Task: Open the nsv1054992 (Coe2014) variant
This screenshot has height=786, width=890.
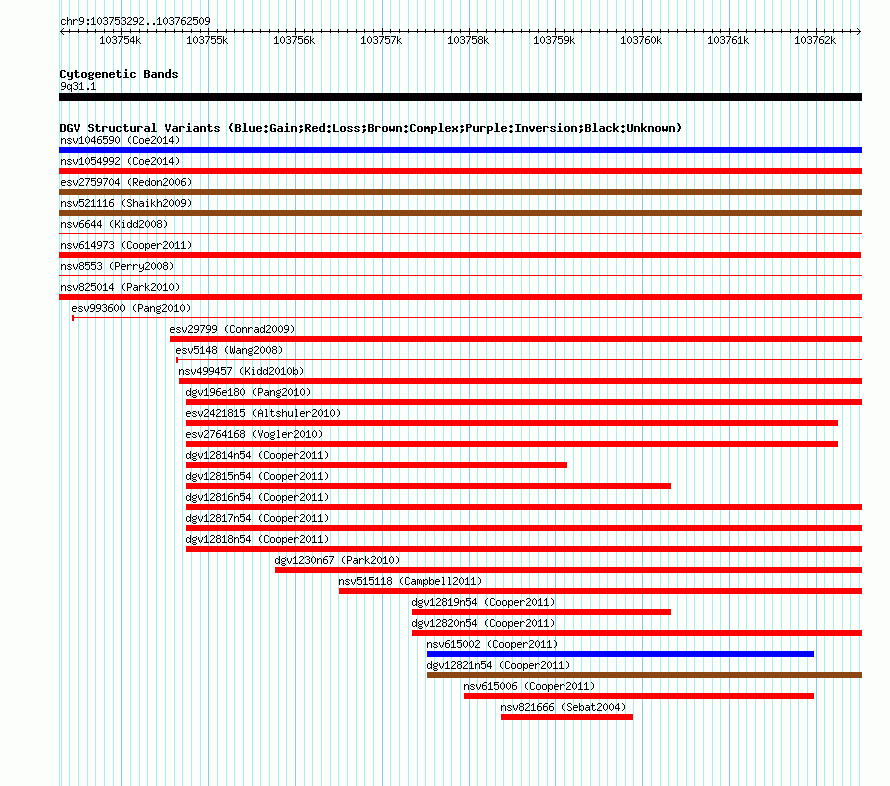Action: tap(120, 161)
